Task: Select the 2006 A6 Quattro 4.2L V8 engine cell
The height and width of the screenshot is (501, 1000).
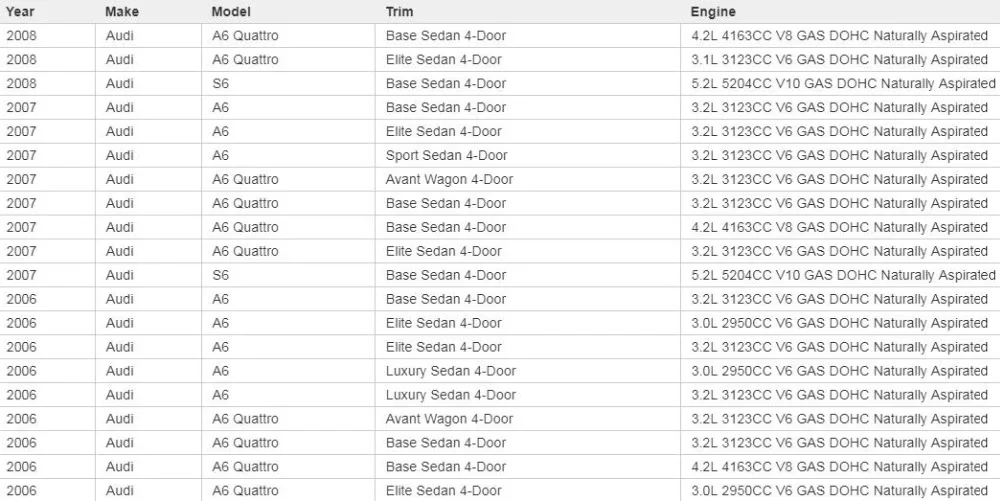Action: pos(839,467)
